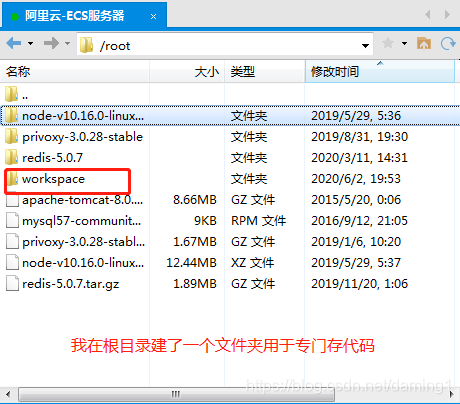Click the 2016/9/12, 21:05 date cell
This screenshot has width=460, height=404.
[359, 221]
